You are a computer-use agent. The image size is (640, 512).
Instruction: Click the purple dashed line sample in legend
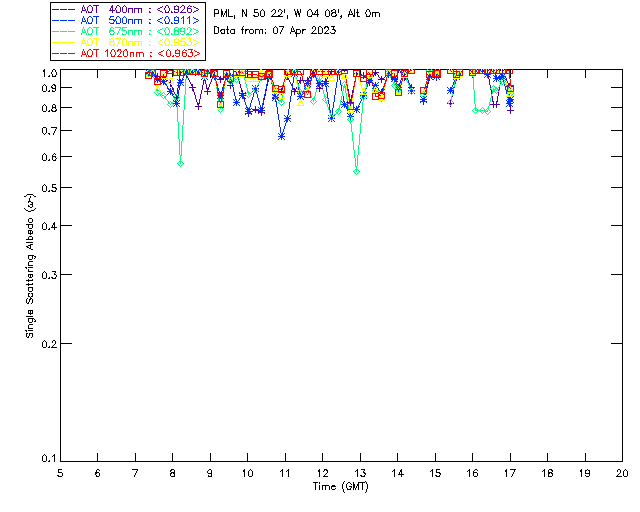point(64,9)
